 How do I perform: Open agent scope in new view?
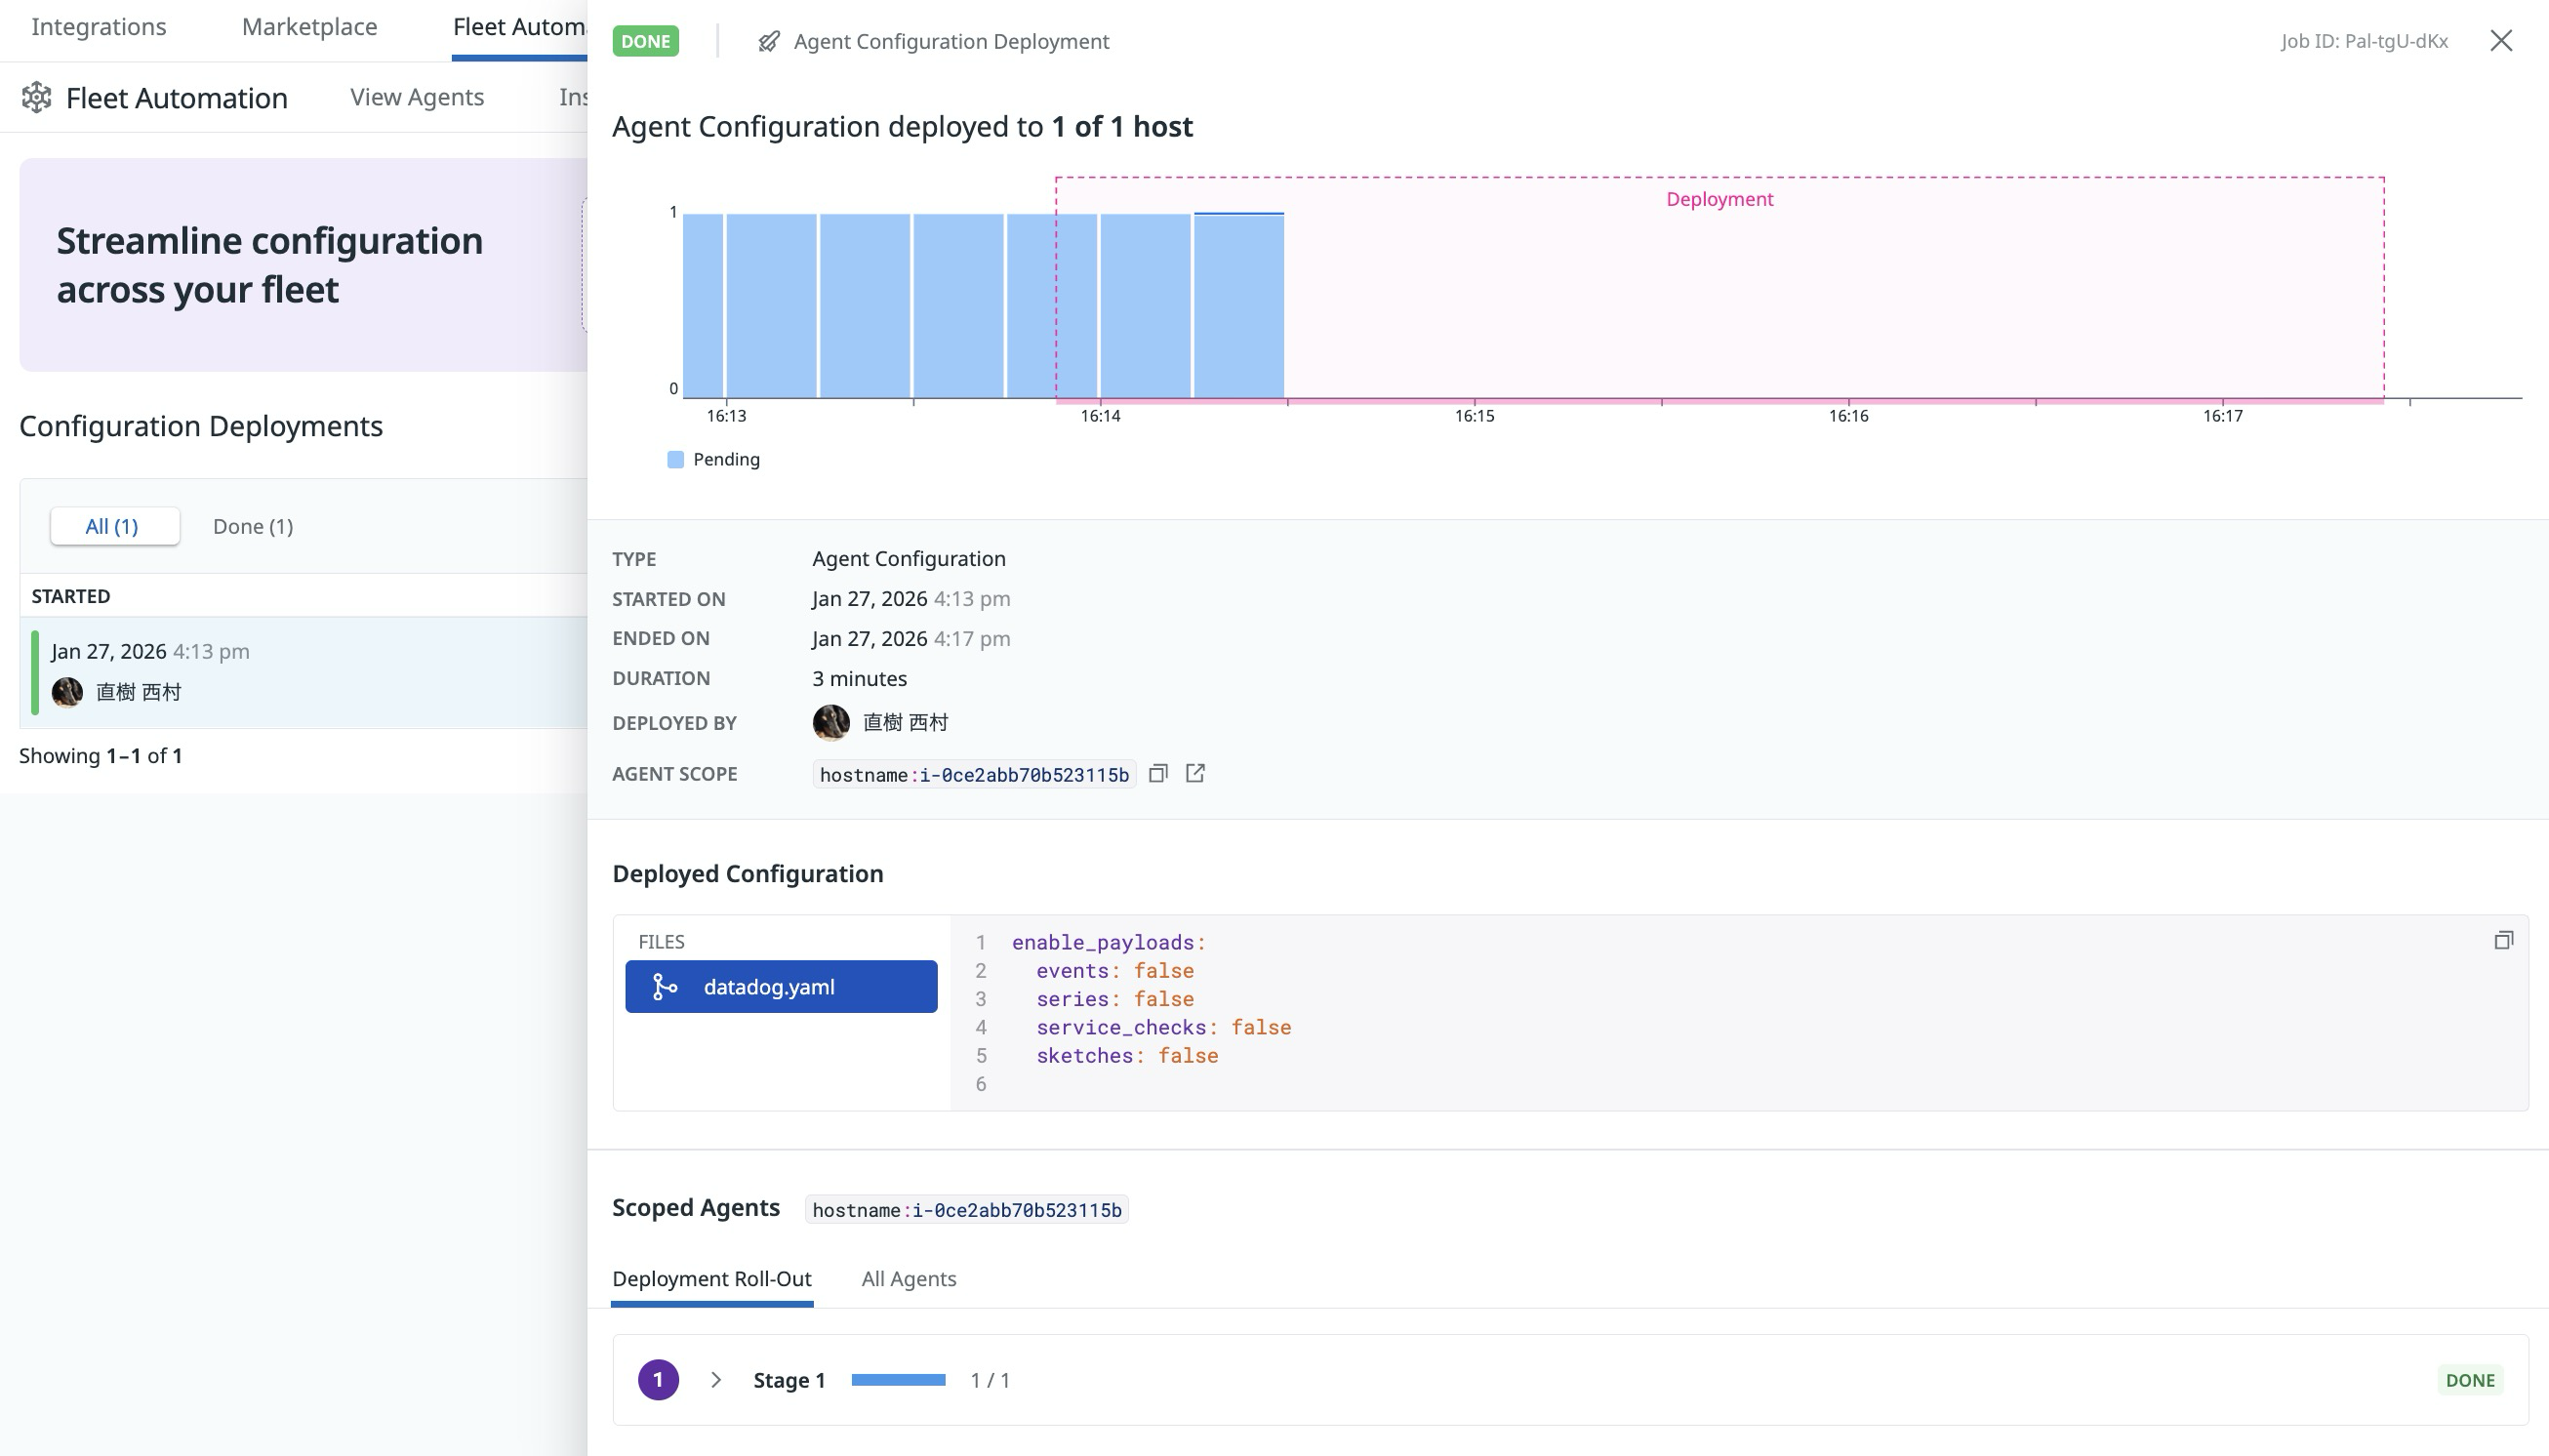(x=1196, y=773)
